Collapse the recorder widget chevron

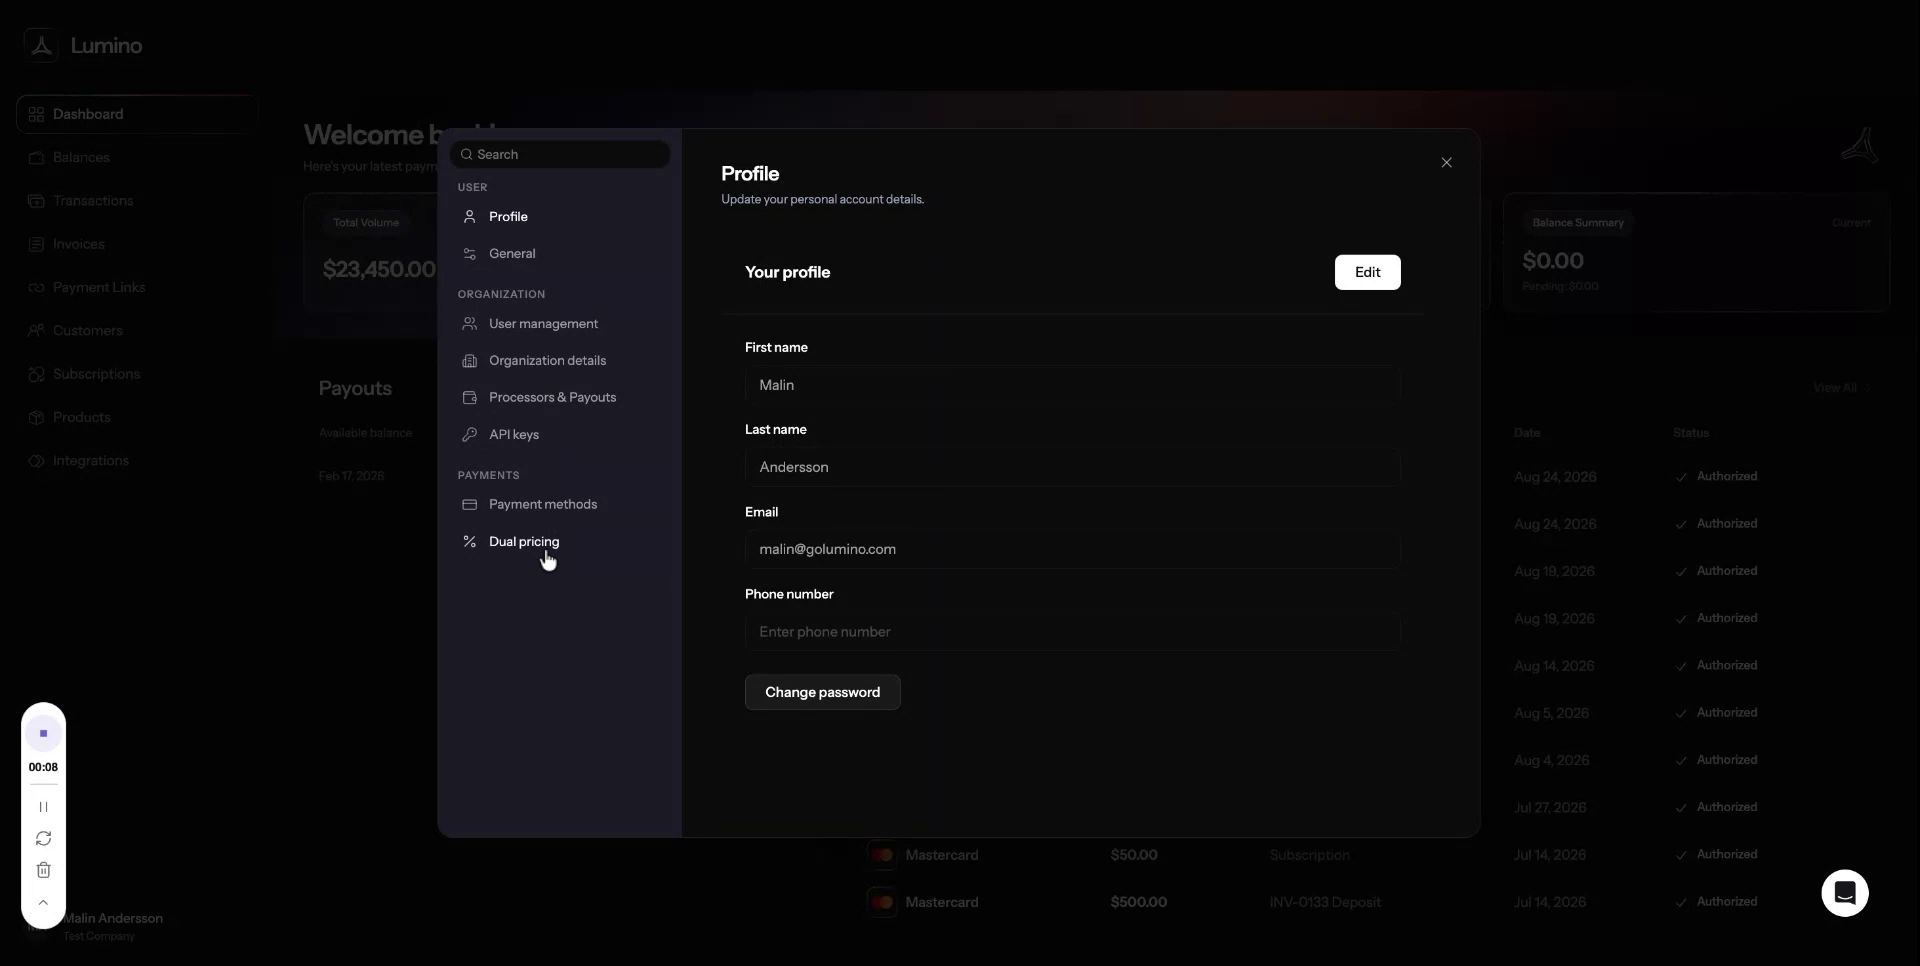pos(43,903)
